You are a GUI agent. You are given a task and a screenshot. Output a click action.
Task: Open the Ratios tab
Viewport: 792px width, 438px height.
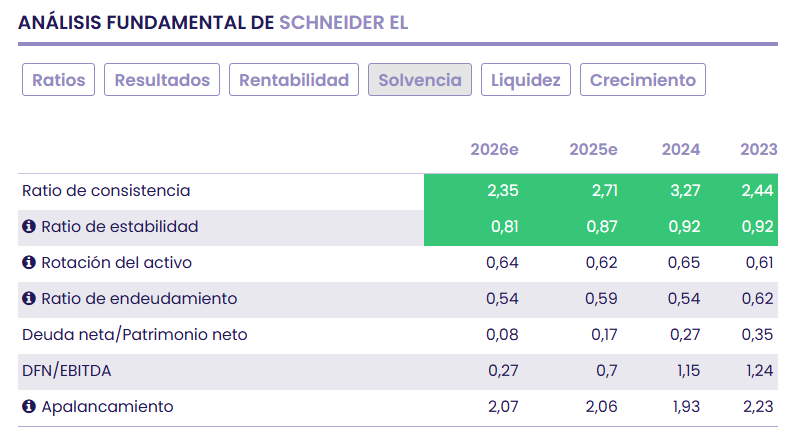pos(59,80)
